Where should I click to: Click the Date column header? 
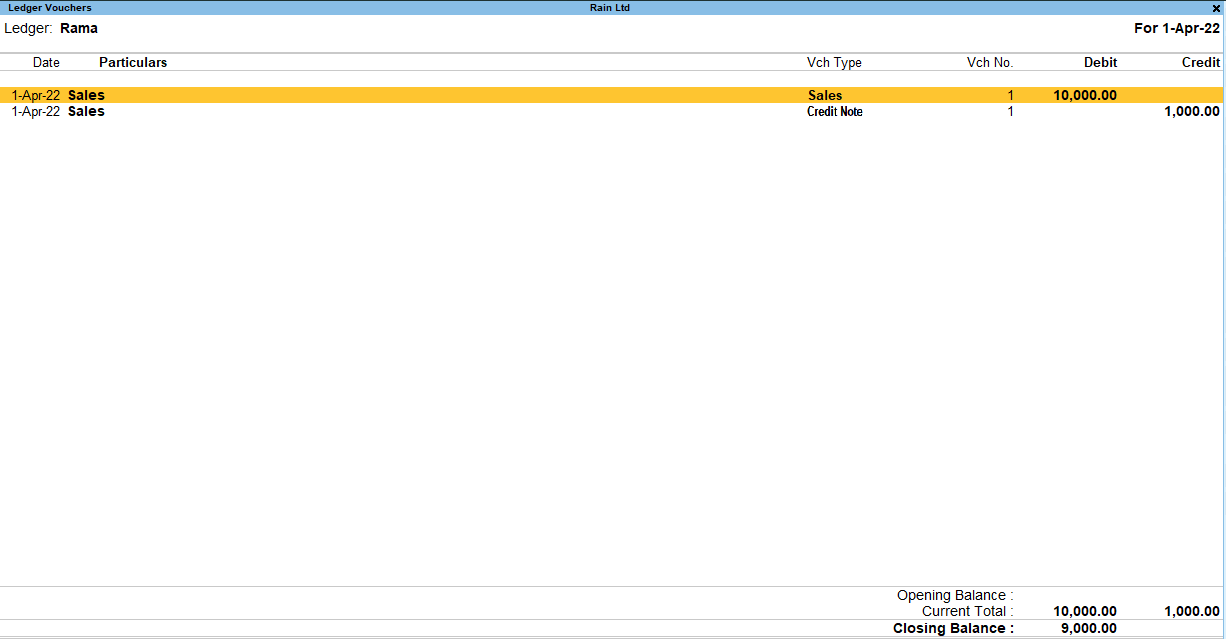tap(46, 63)
